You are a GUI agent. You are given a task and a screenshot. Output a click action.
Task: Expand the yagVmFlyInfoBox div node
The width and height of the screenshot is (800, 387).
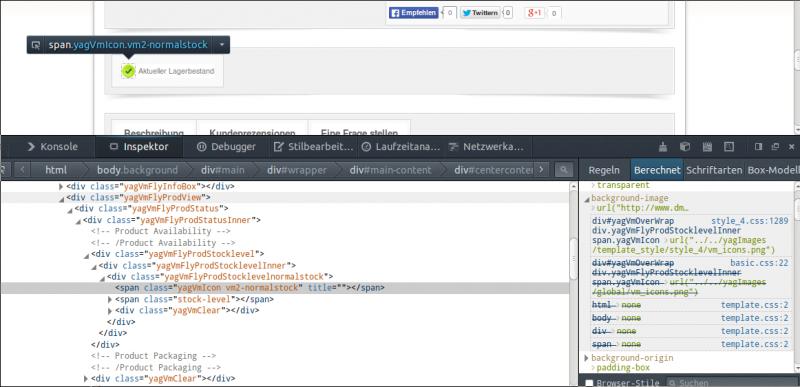(61, 187)
